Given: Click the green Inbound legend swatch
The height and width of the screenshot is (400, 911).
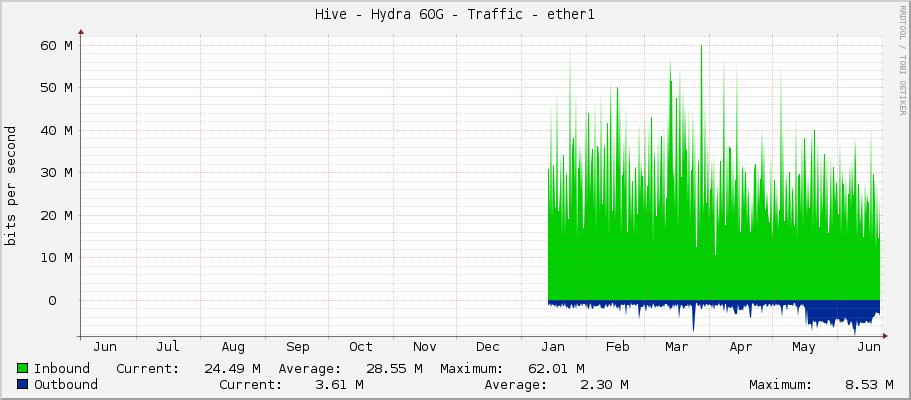Looking at the screenshot, I should 23,368.
